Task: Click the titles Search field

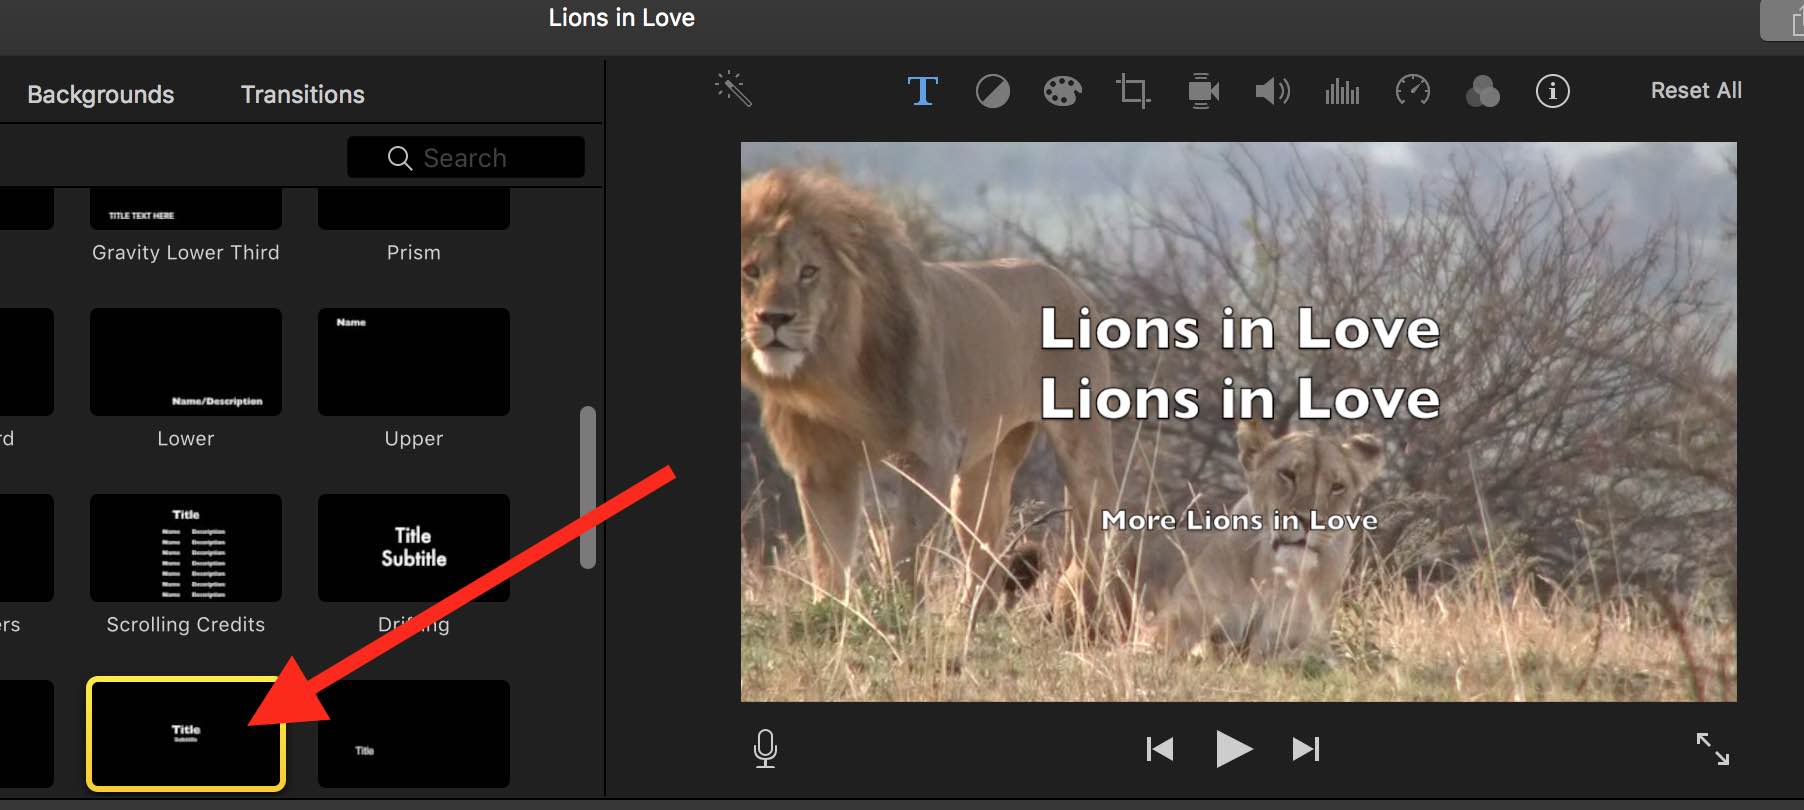Action: point(466,158)
